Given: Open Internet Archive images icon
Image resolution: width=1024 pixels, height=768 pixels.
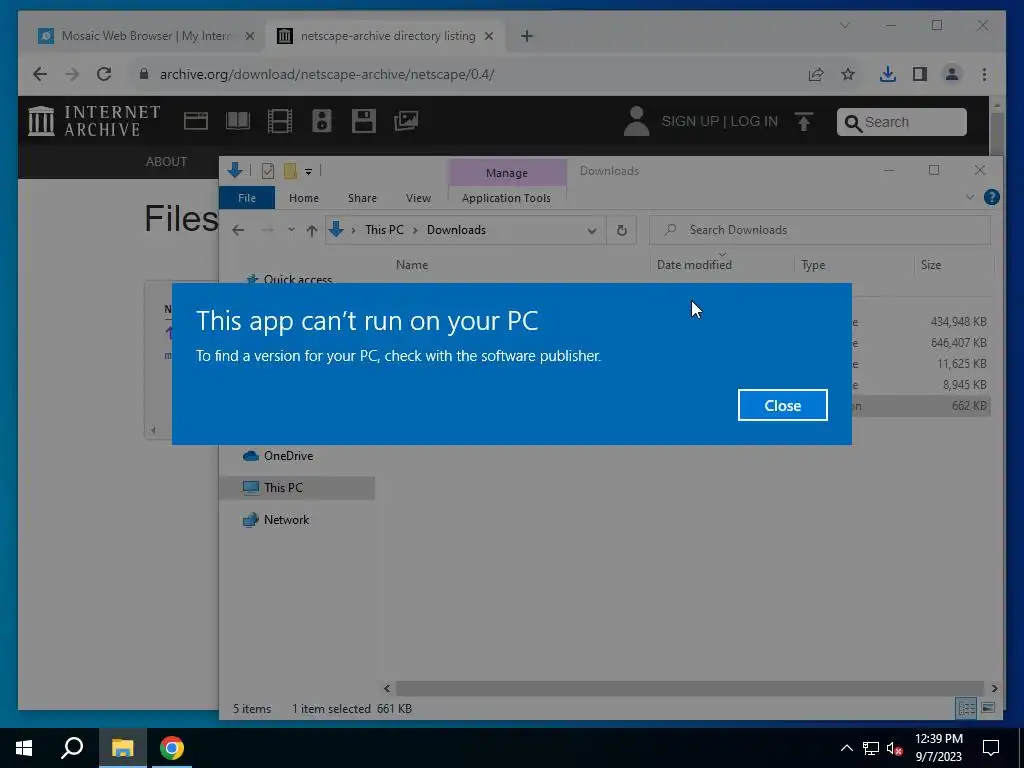Looking at the screenshot, I should [406, 121].
